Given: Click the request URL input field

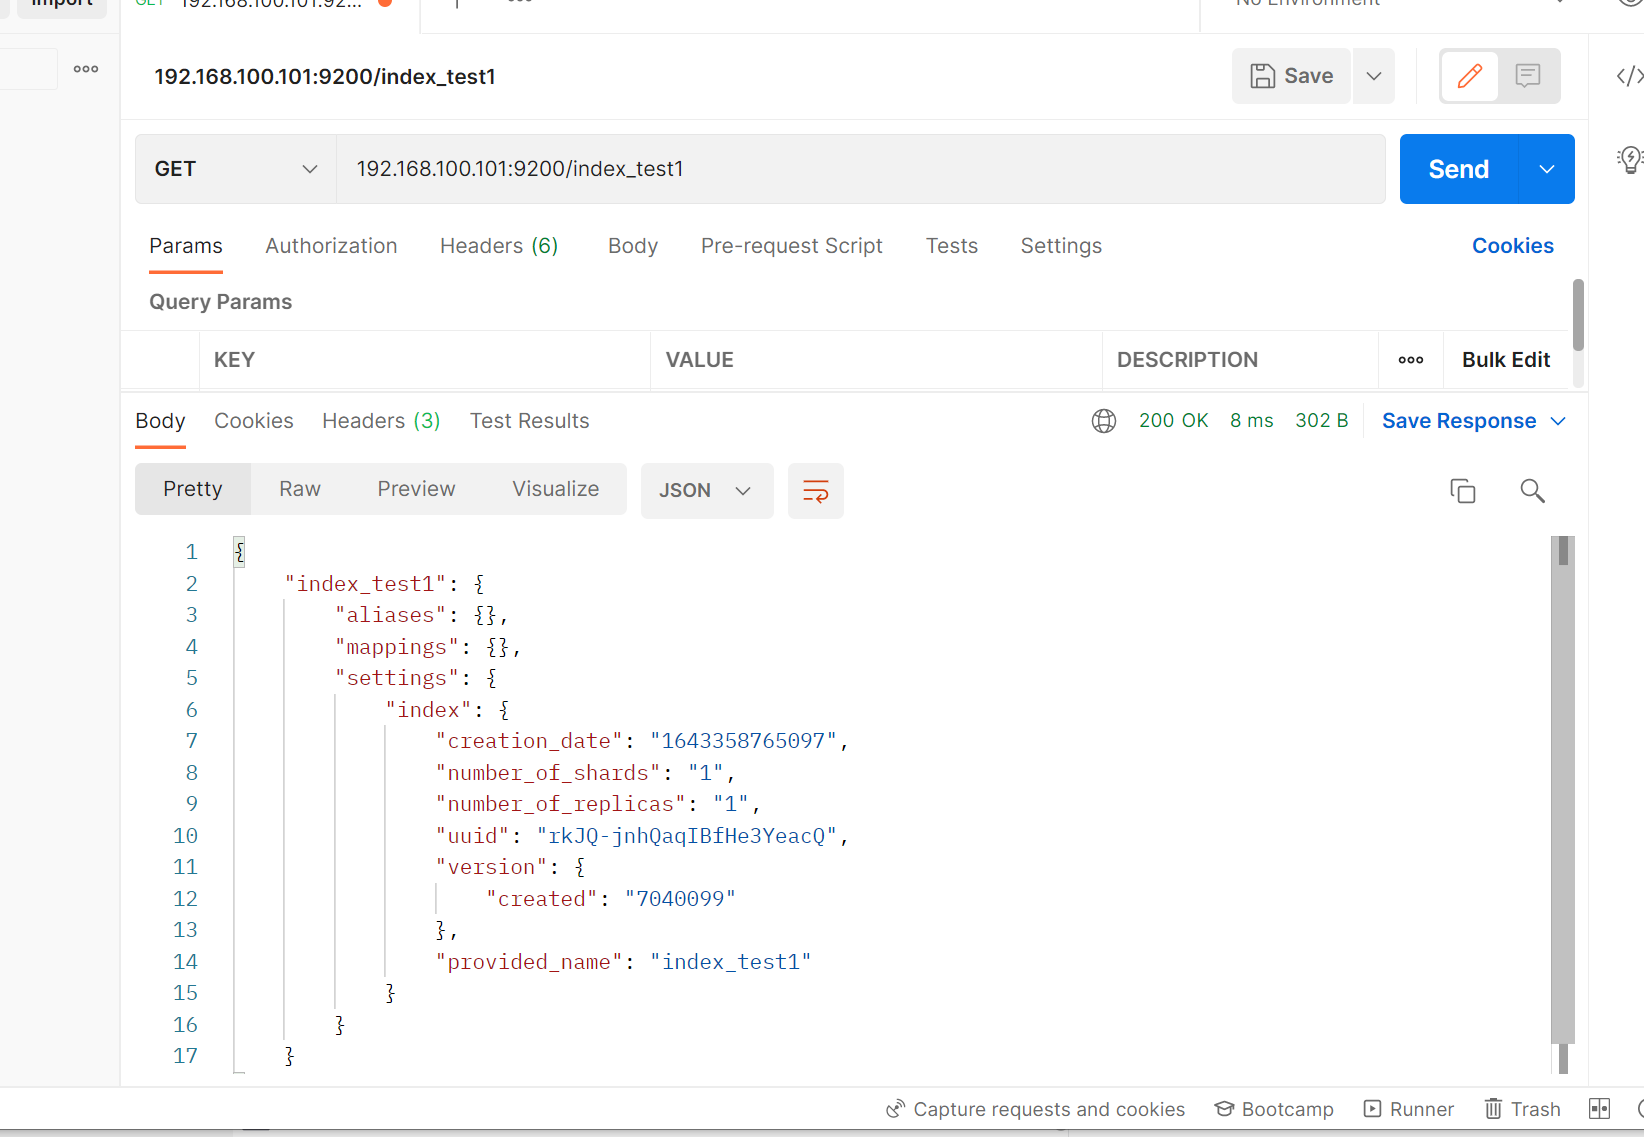Looking at the screenshot, I should 860,169.
